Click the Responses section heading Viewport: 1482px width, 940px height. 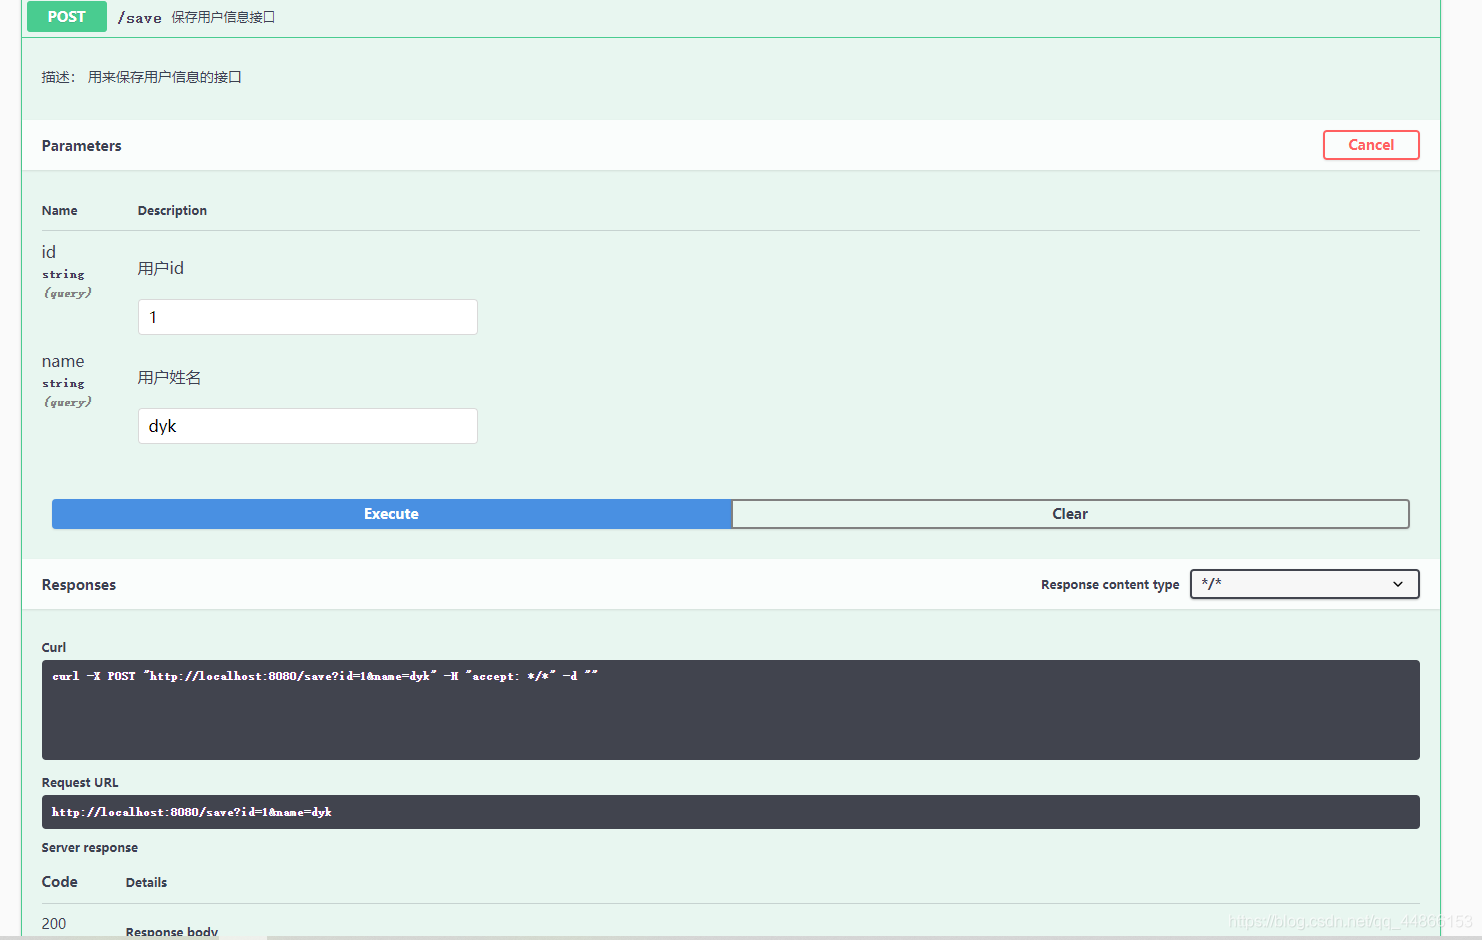(x=79, y=585)
